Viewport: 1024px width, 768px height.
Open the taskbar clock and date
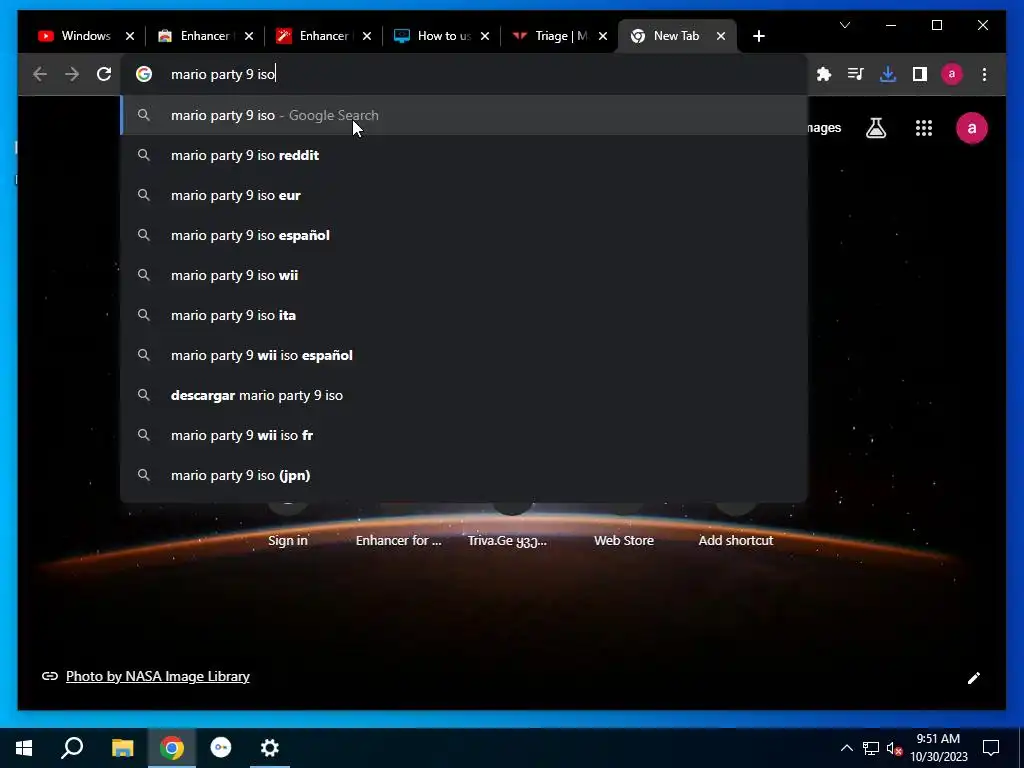tap(938, 748)
